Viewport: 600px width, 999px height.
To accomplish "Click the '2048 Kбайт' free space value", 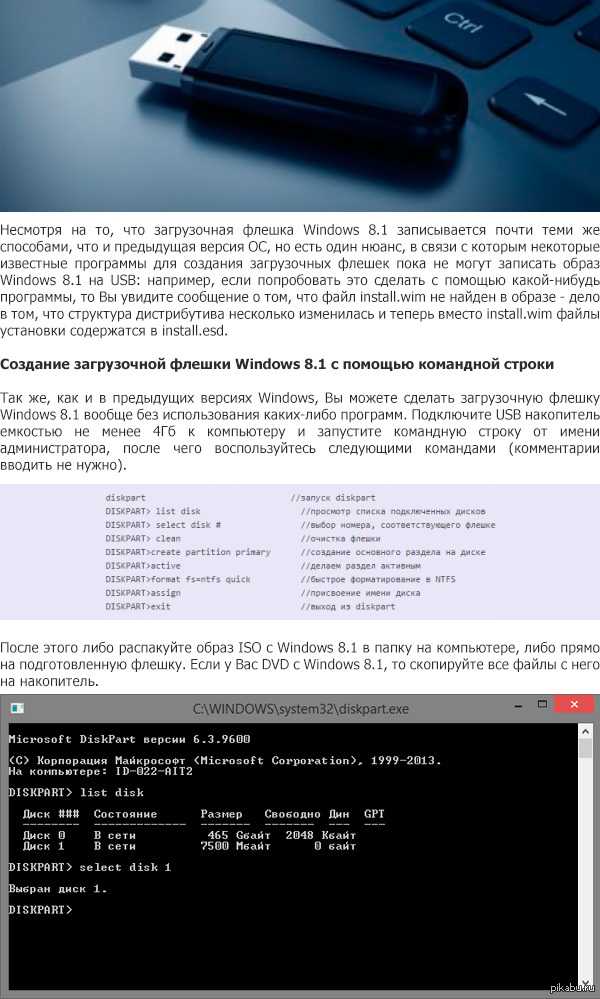I will (x=321, y=835).
